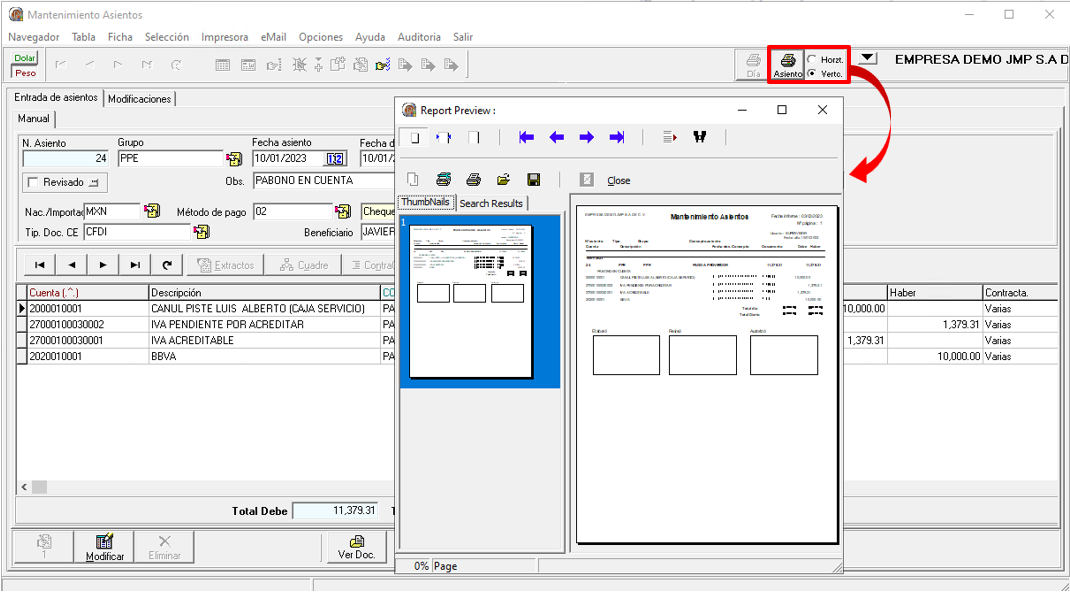
Task: Go to previous page in Report Preview
Action: pyautogui.click(x=557, y=137)
